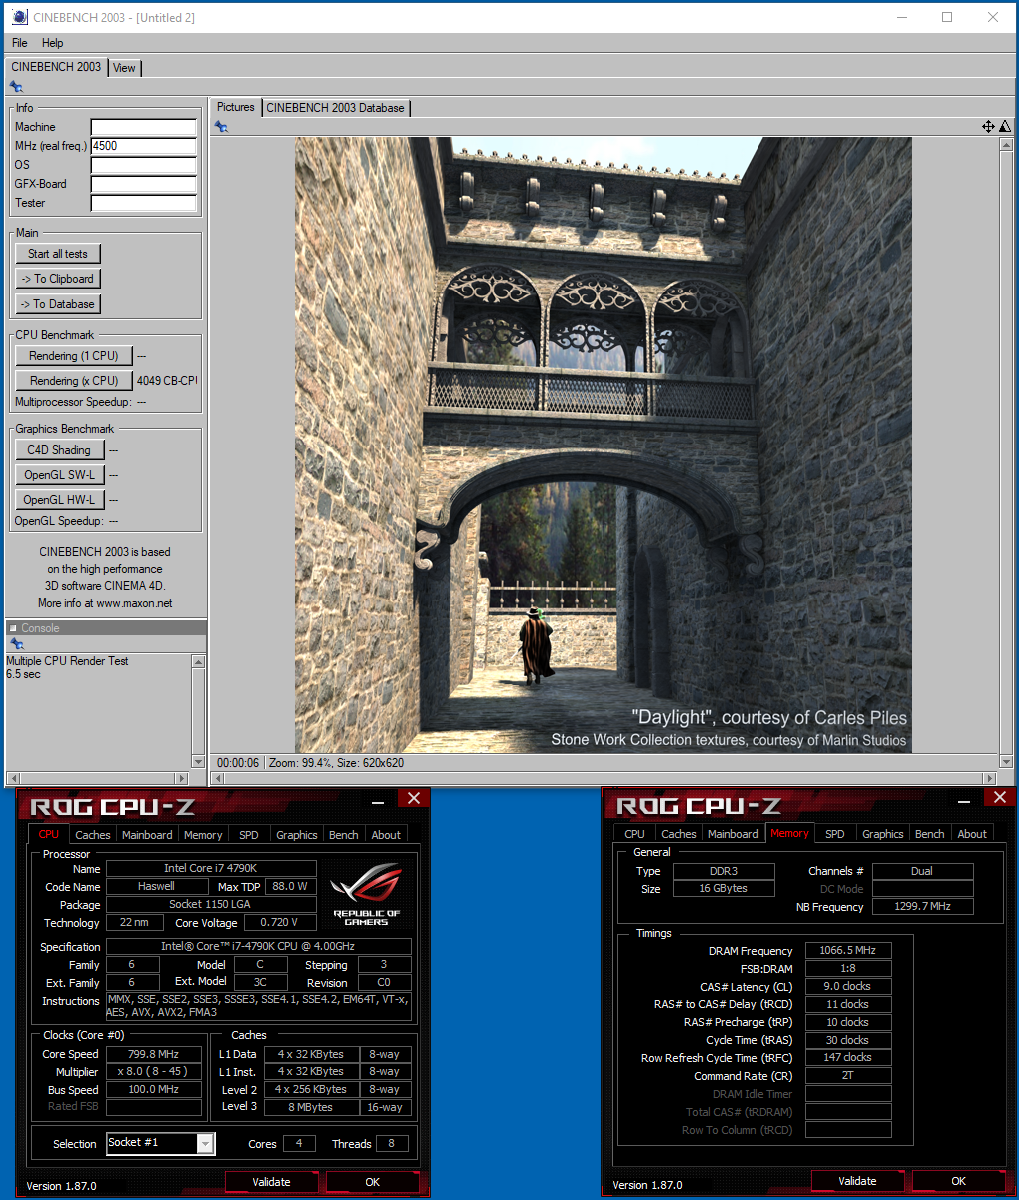Click the OS input field

pyautogui.click(x=144, y=165)
